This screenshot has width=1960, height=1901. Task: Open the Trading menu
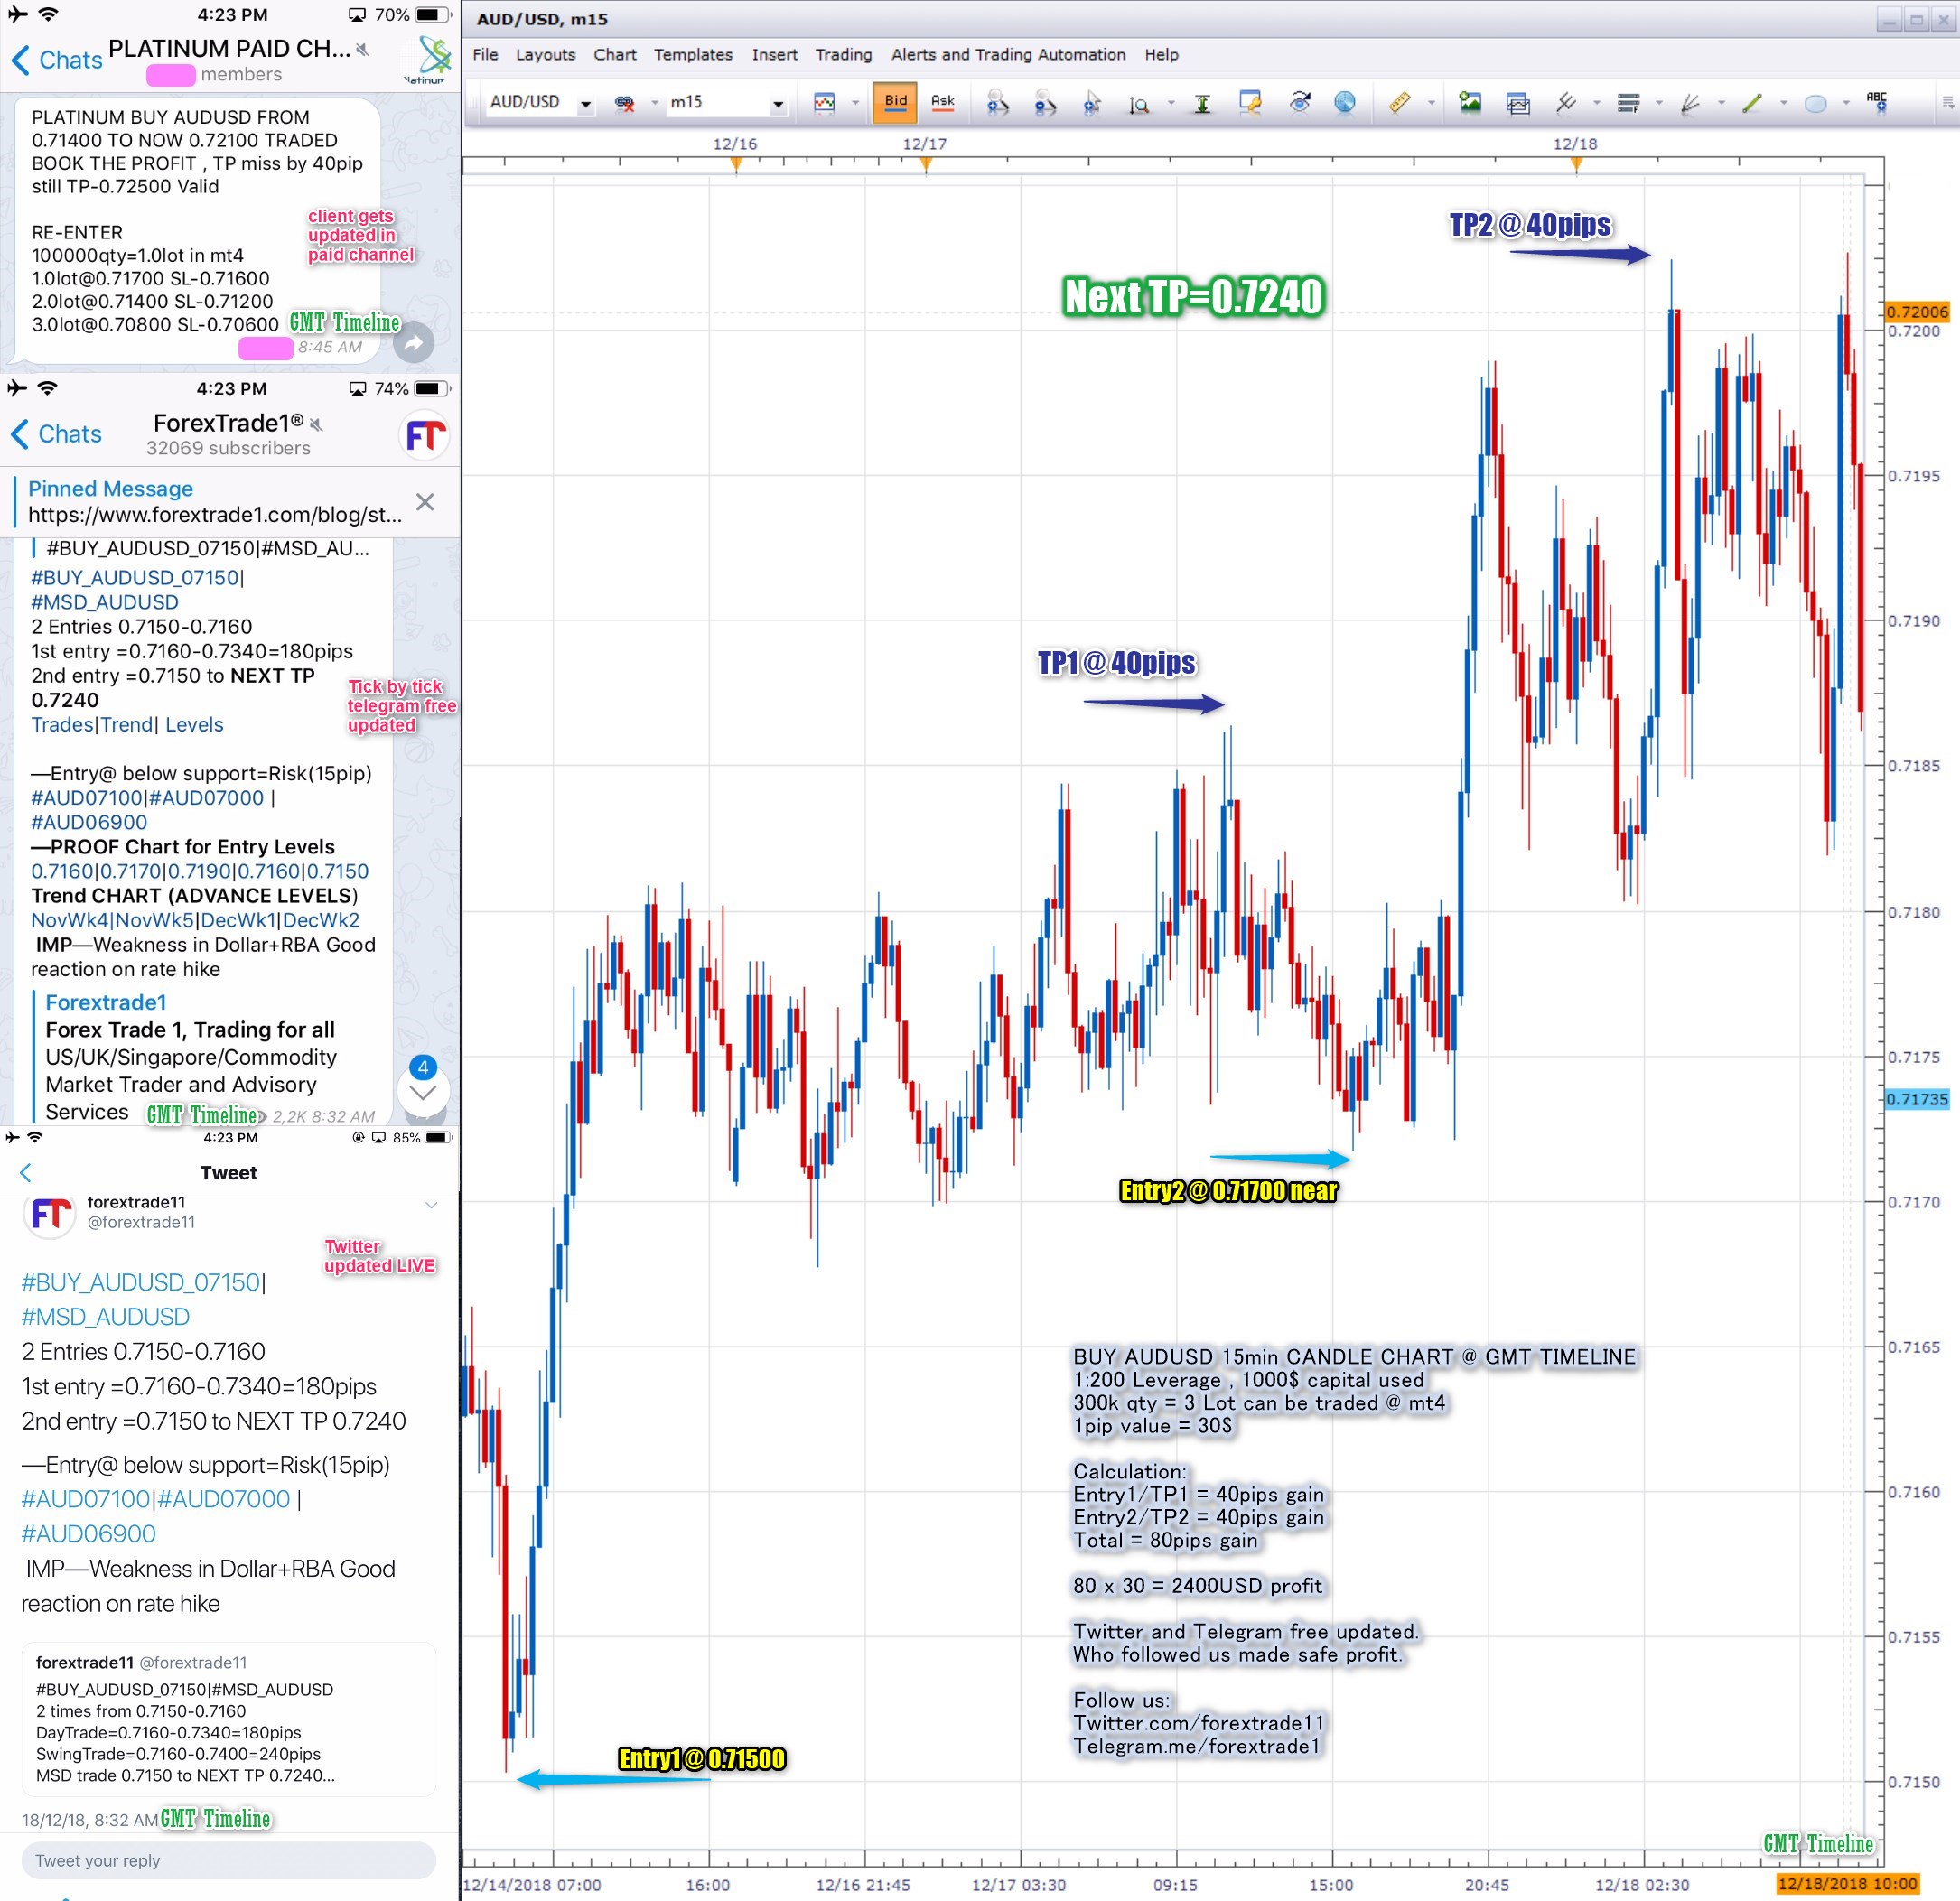coord(843,55)
